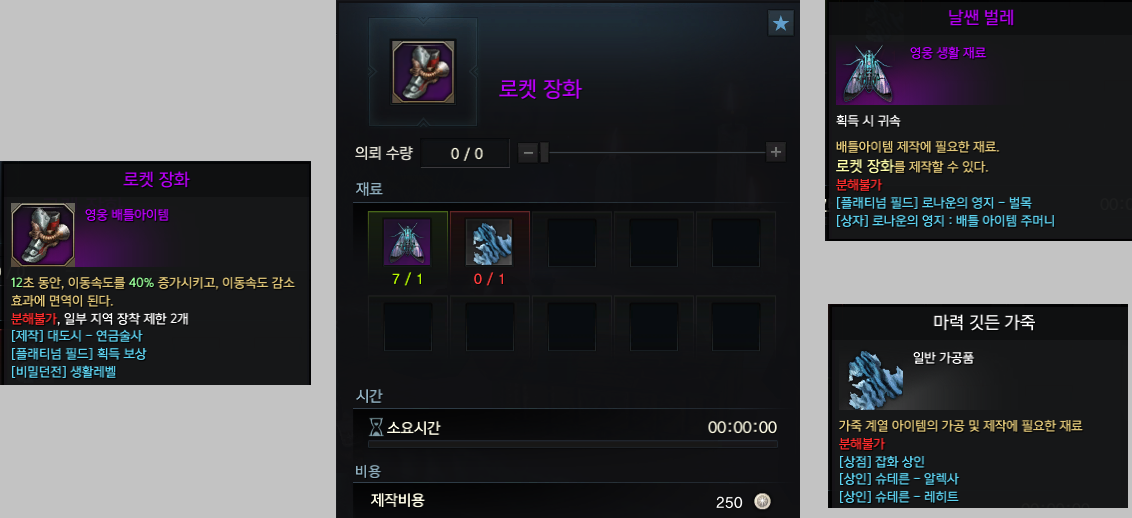The height and width of the screenshot is (518, 1132).
Task: Open the [상점] 잡화 상인 source link
Action: [x=881, y=461]
